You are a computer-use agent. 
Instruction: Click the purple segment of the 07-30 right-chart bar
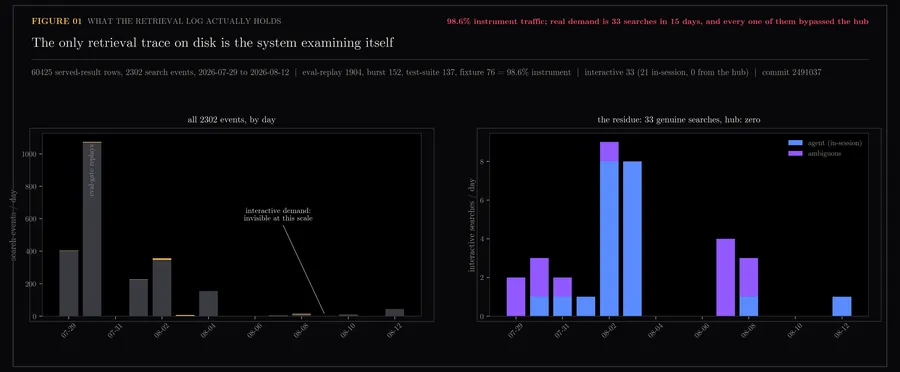pos(540,277)
